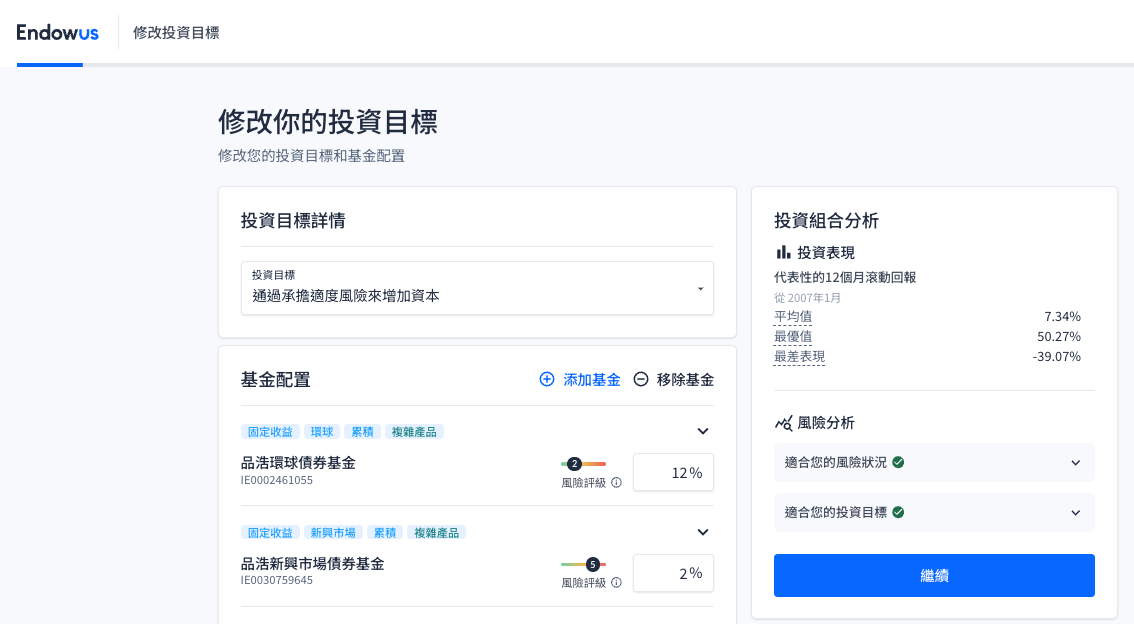Image resolution: width=1134 pixels, height=624 pixels.
Task: Click risk rating bar showing level 2
Action: coord(583,464)
